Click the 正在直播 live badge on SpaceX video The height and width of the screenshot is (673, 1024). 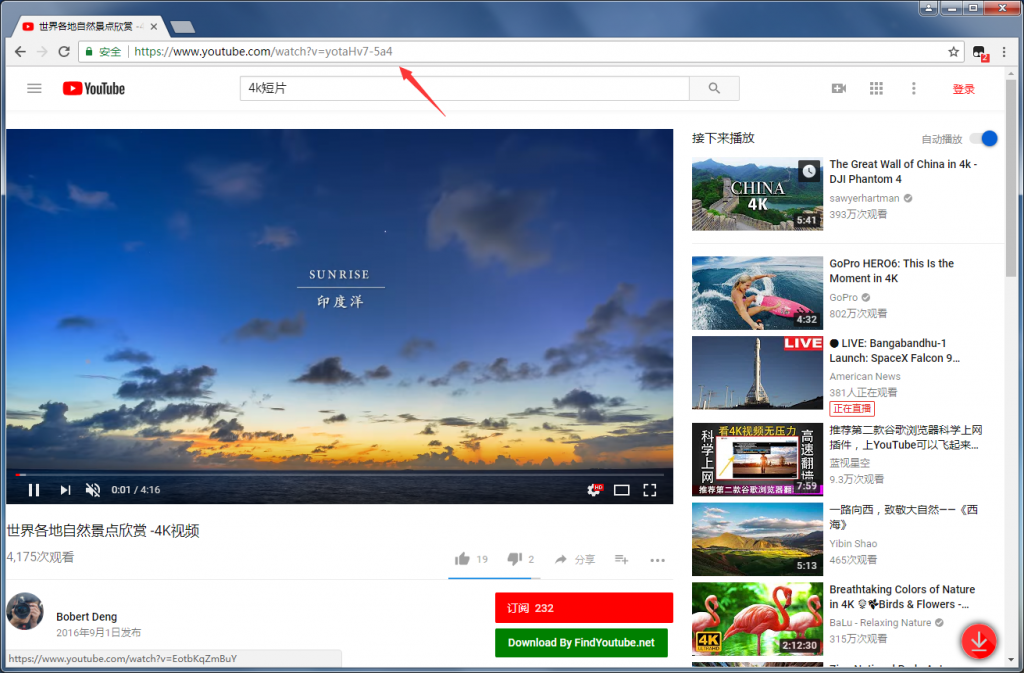(x=852, y=408)
